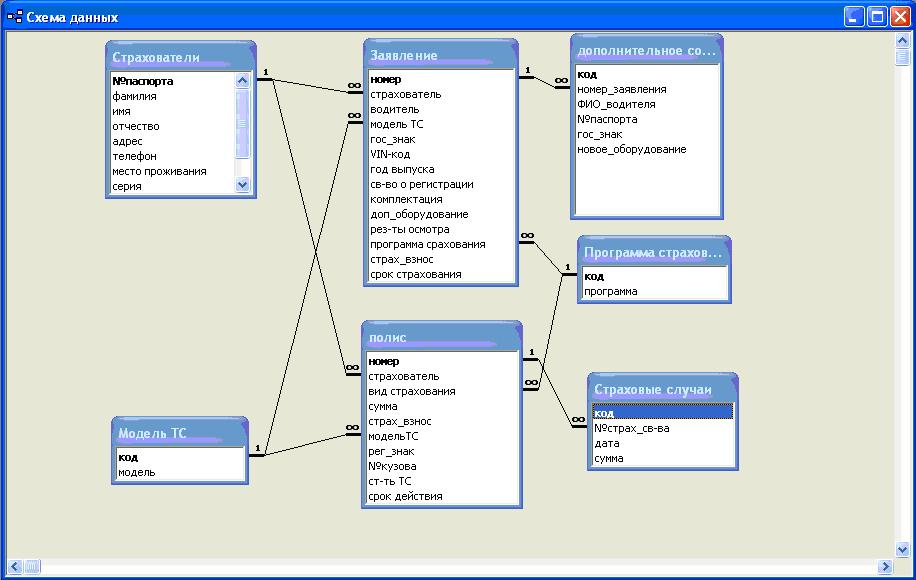Click the horizontal scrollbar right arrow

(884, 567)
